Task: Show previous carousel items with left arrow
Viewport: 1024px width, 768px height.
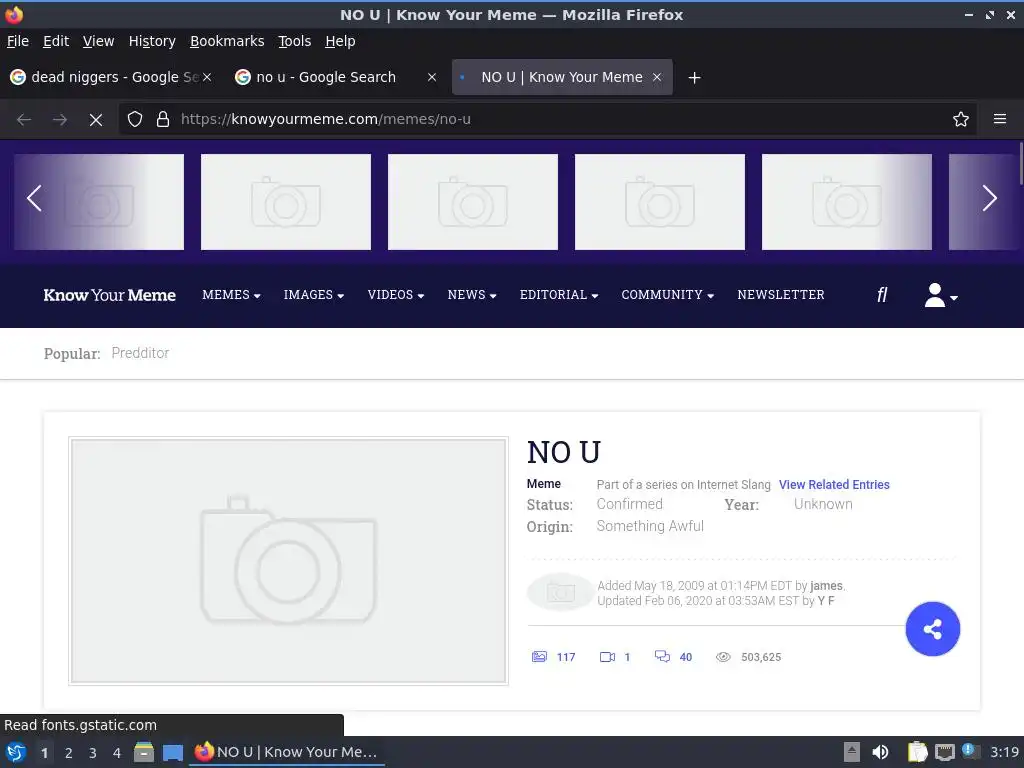Action: pyautogui.click(x=34, y=199)
